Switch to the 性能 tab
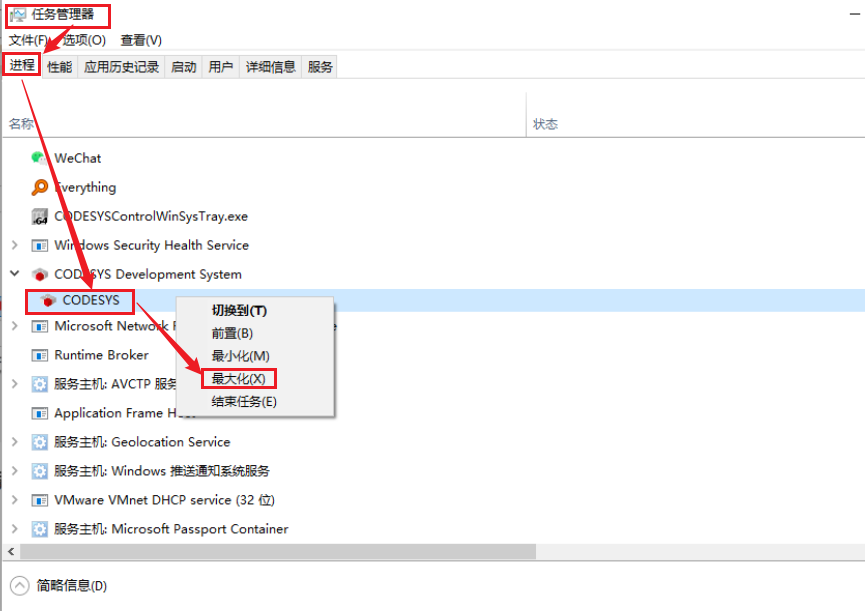 (x=59, y=67)
